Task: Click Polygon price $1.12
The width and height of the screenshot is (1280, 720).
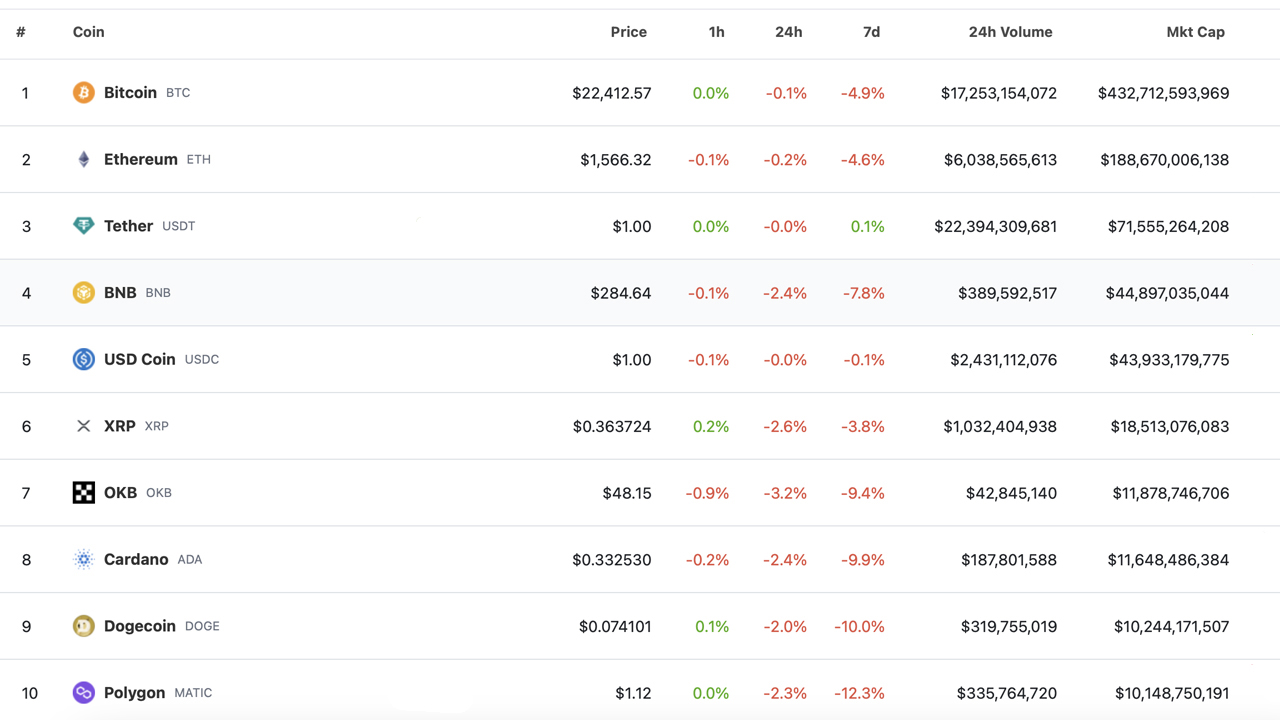Action: [634, 693]
